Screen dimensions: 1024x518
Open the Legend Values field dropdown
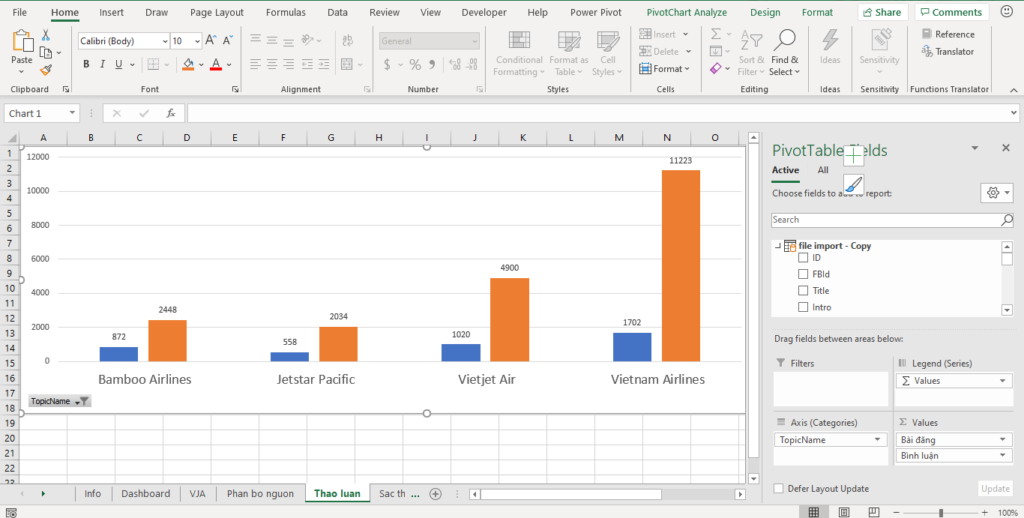[1002, 381]
